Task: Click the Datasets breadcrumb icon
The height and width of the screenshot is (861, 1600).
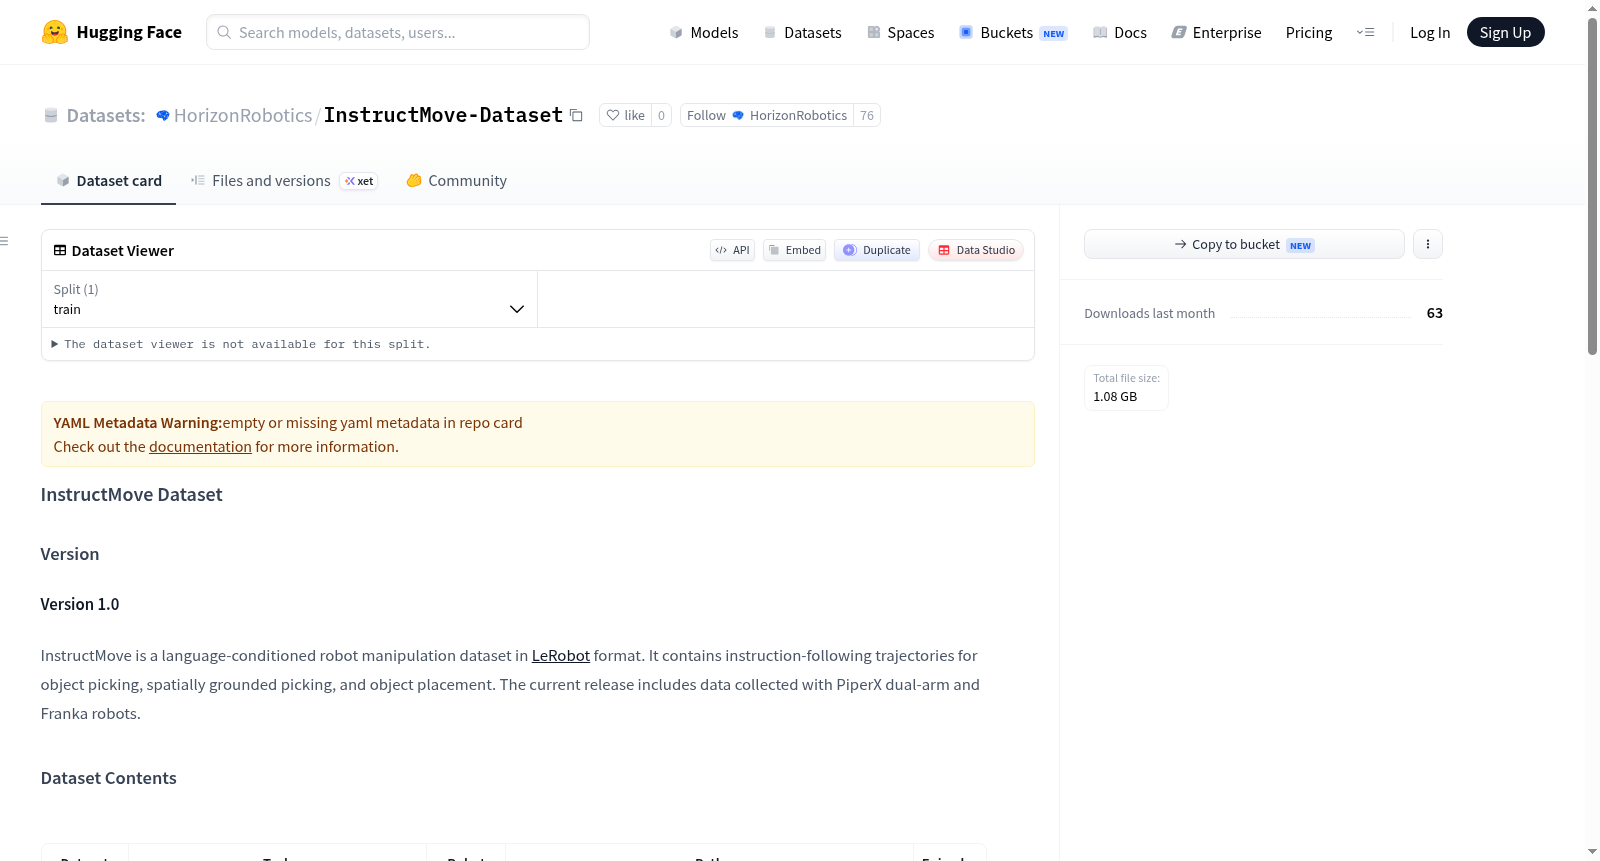Action: [51, 115]
